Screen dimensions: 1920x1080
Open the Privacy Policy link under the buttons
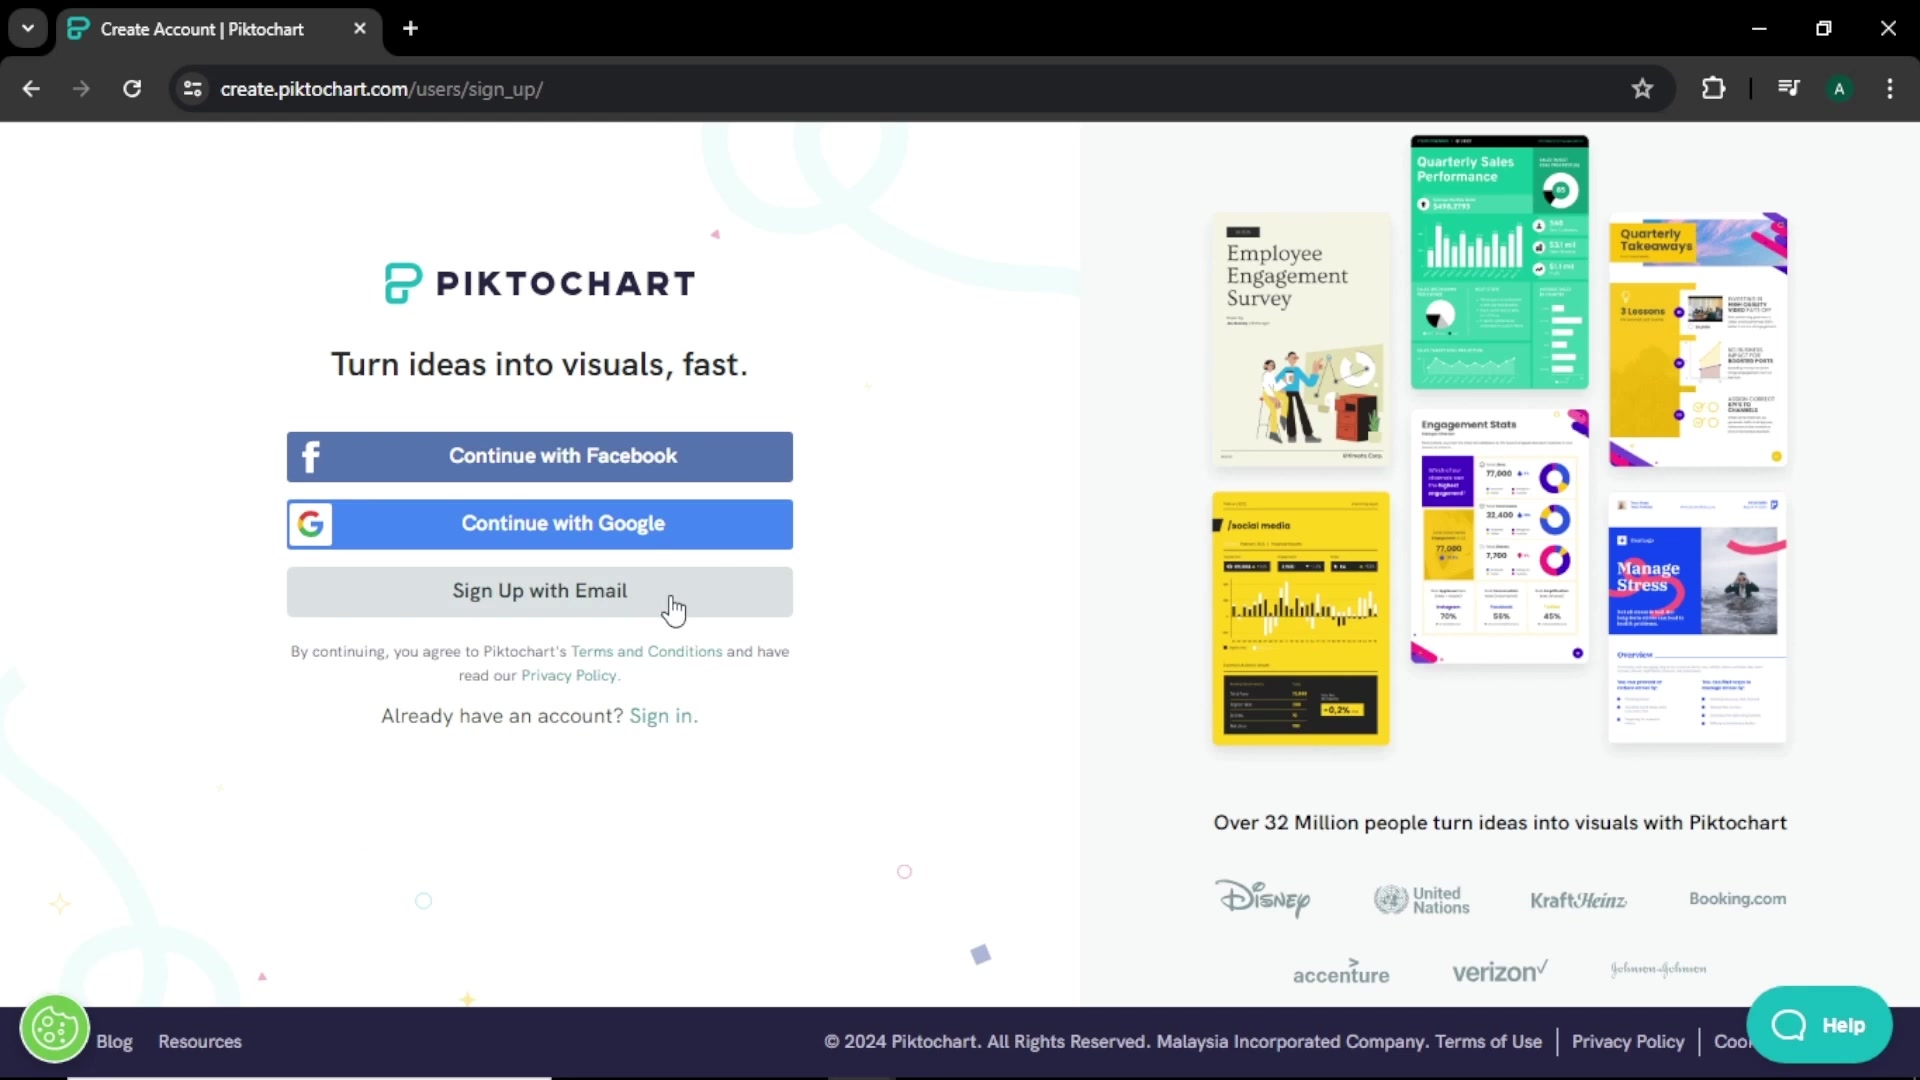pos(569,676)
